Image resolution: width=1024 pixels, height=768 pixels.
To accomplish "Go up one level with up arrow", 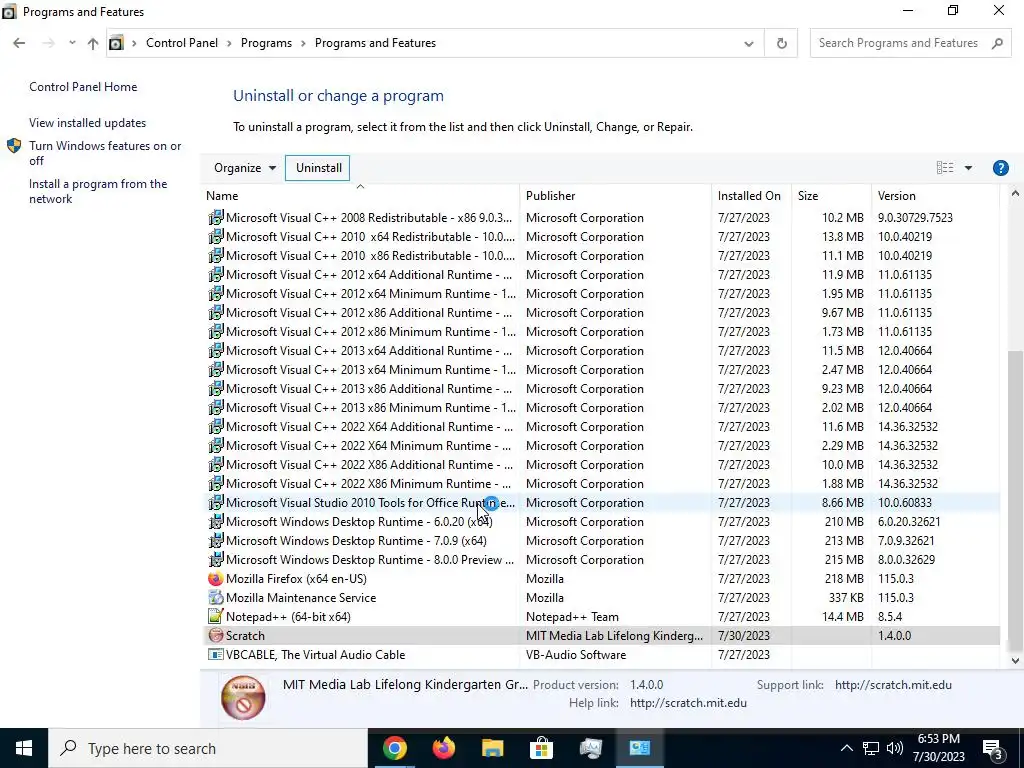I will point(93,43).
